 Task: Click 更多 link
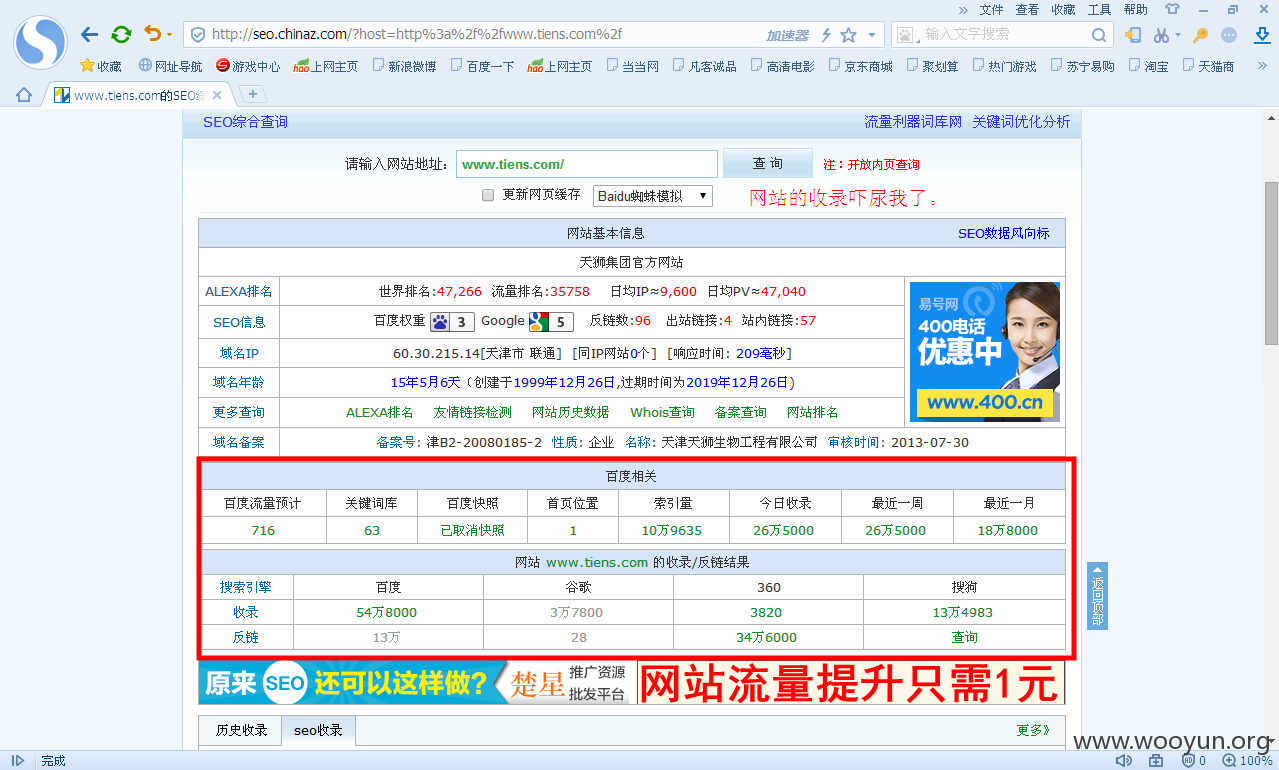tap(1033, 730)
